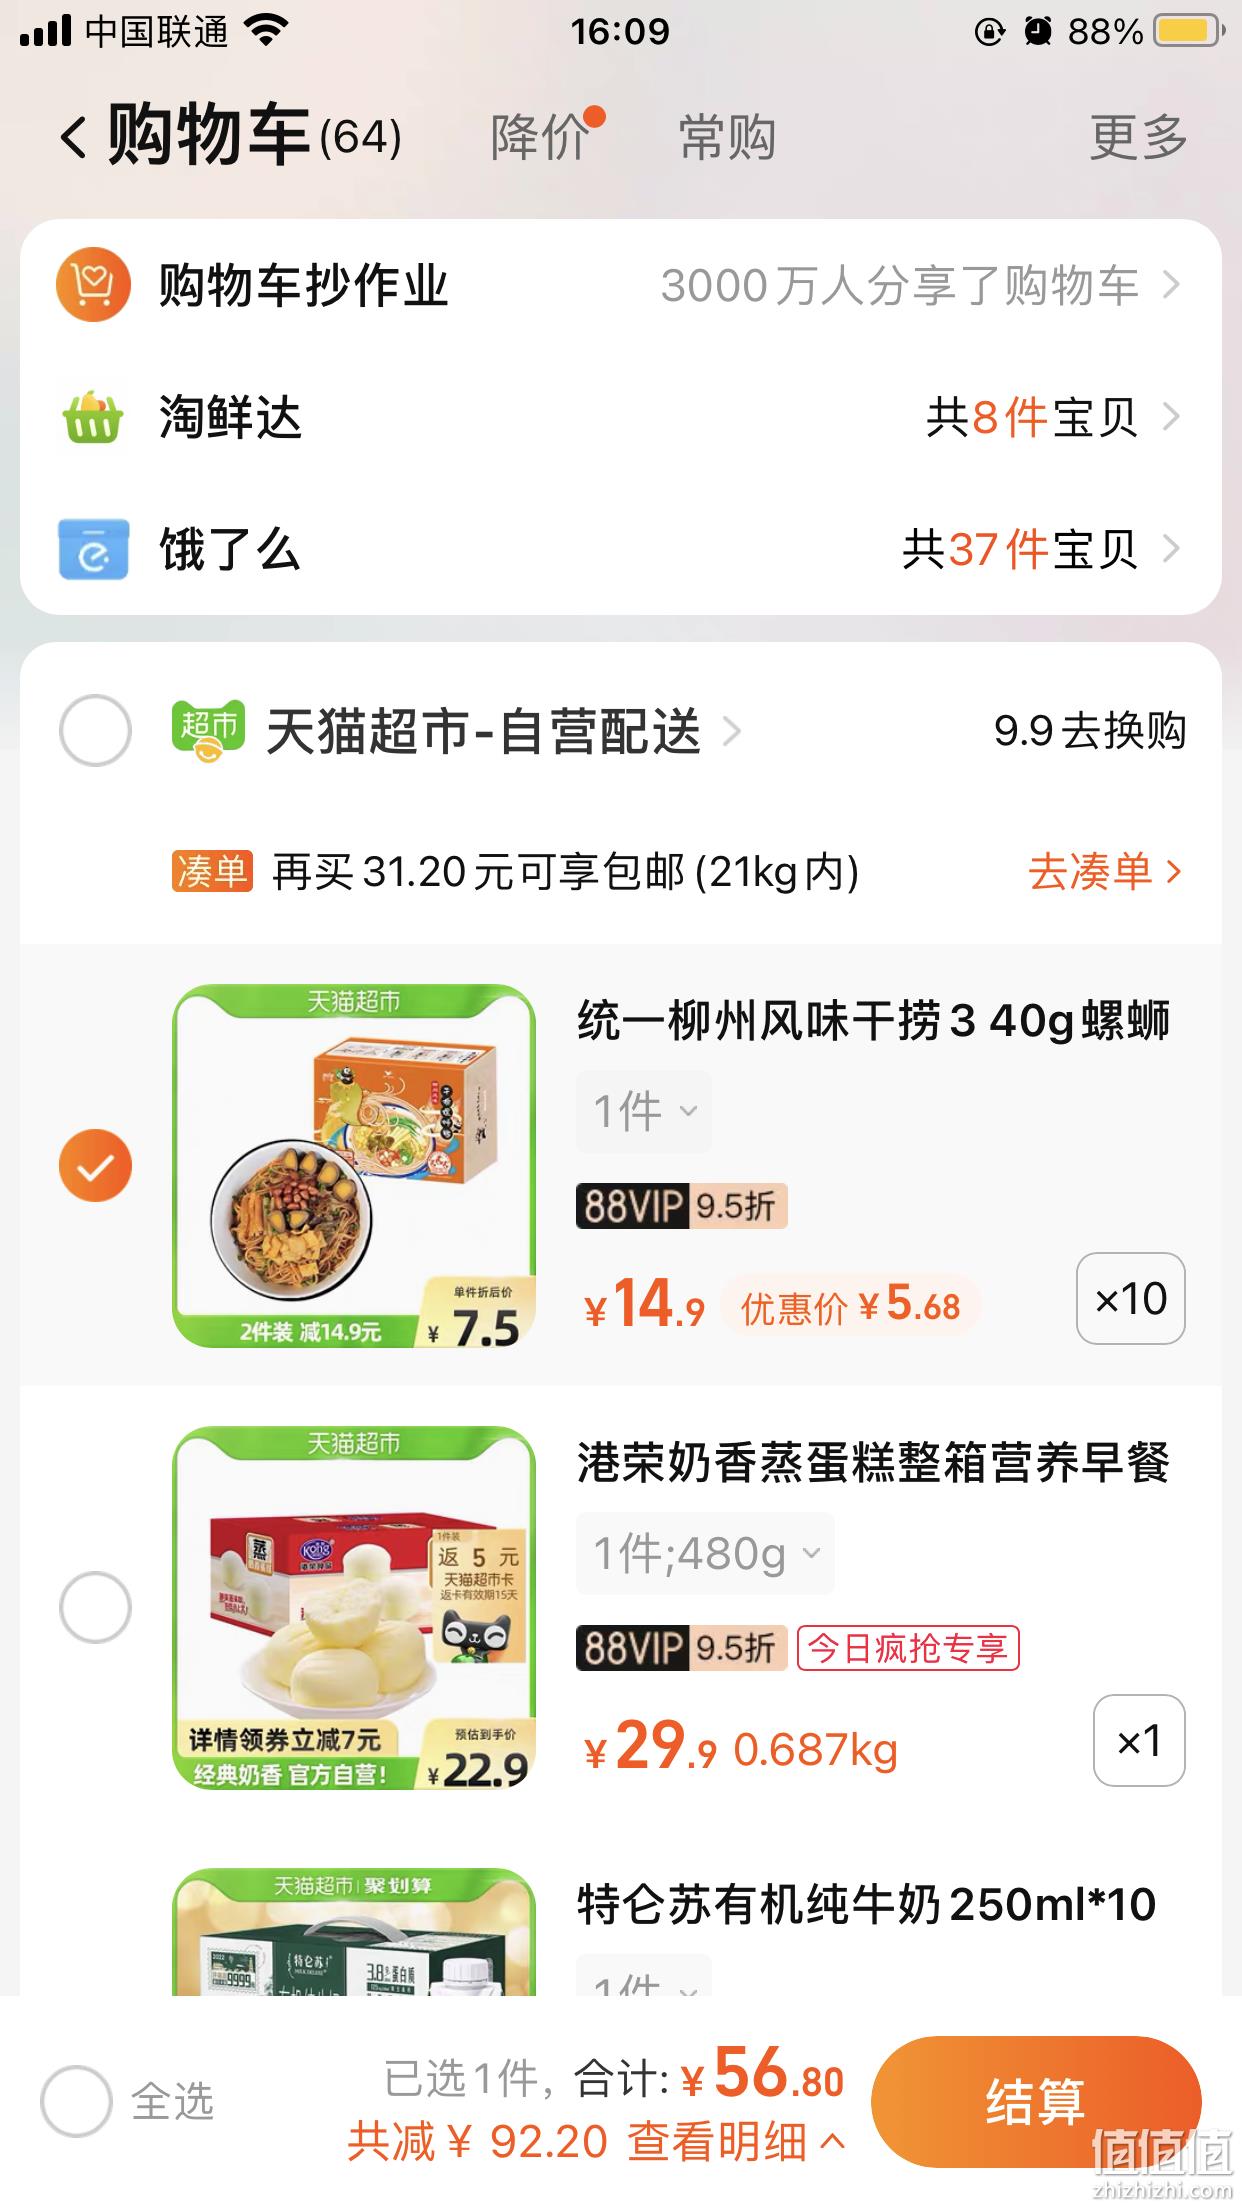Toggle the 全选 select-all circle
This screenshot has width=1242, height=2208.
coord(76,2101)
